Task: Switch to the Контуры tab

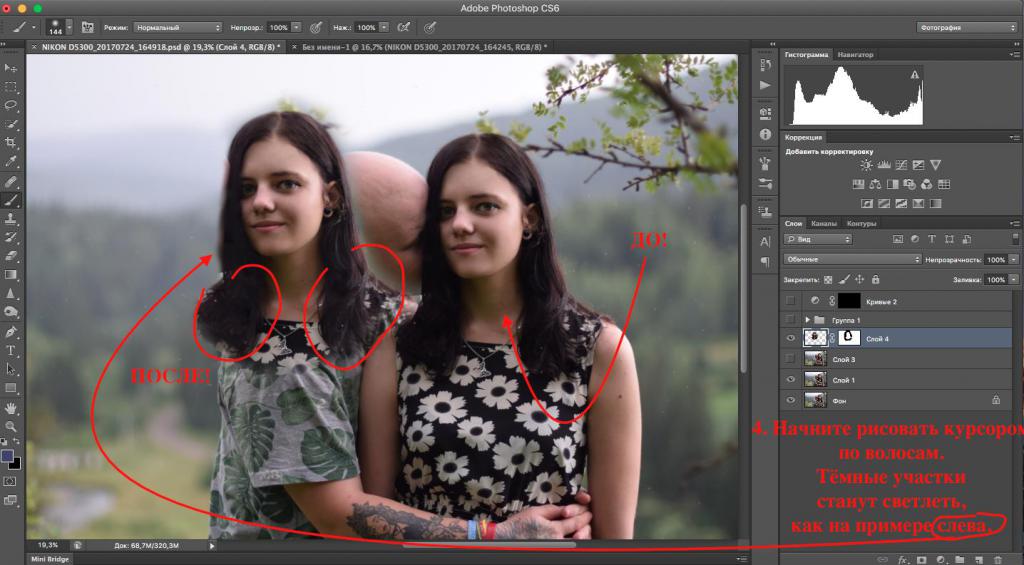Action: [x=861, y=223]
